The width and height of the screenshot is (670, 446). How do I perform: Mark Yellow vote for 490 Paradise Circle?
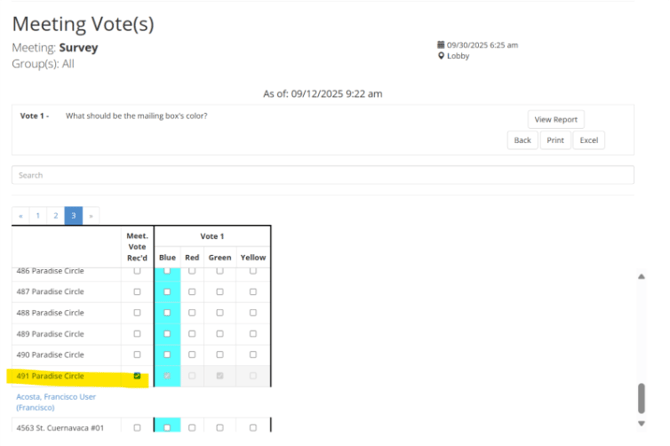click(x=253, y=355)
